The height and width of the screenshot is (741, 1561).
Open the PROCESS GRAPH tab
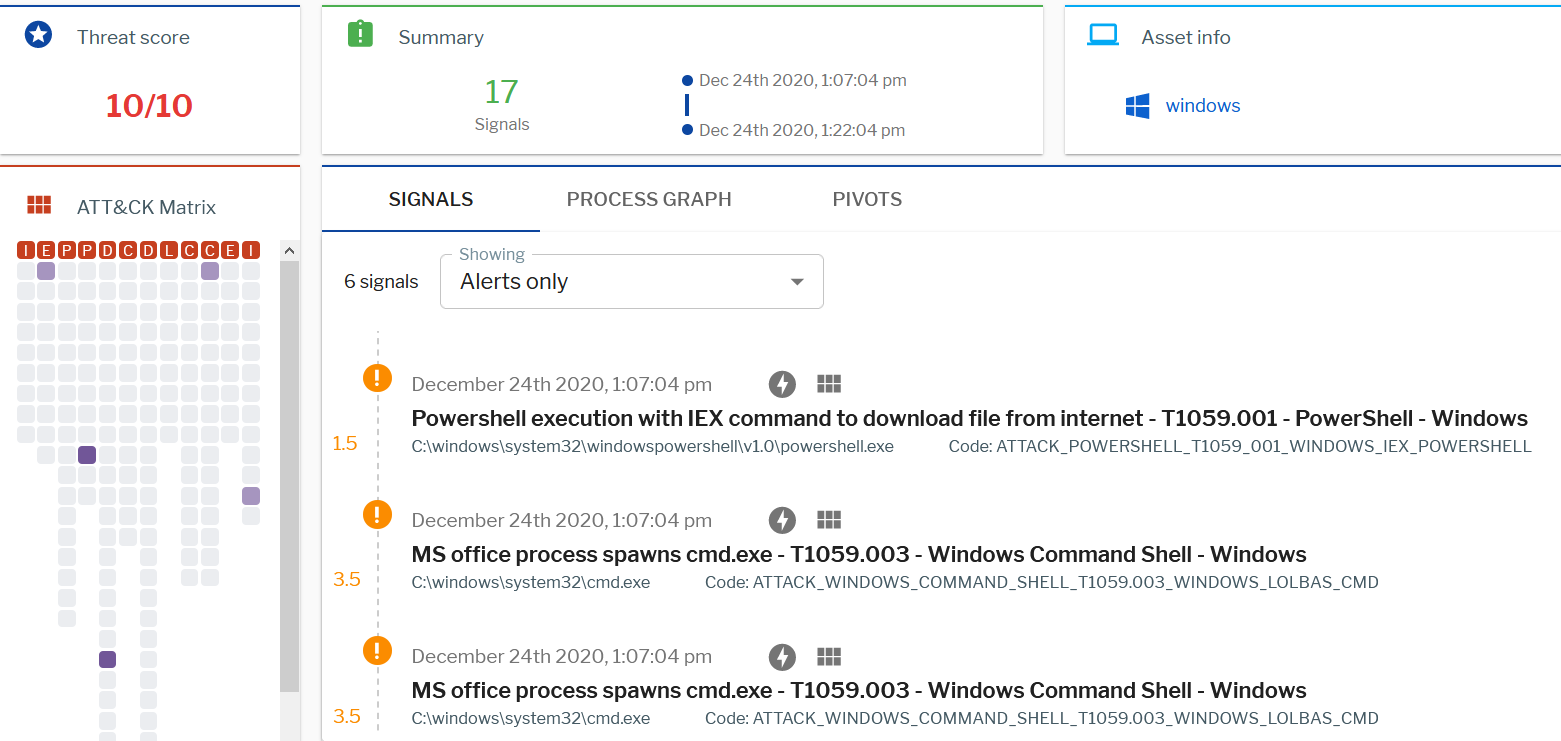pyautogui.click(x=649, y=199)
